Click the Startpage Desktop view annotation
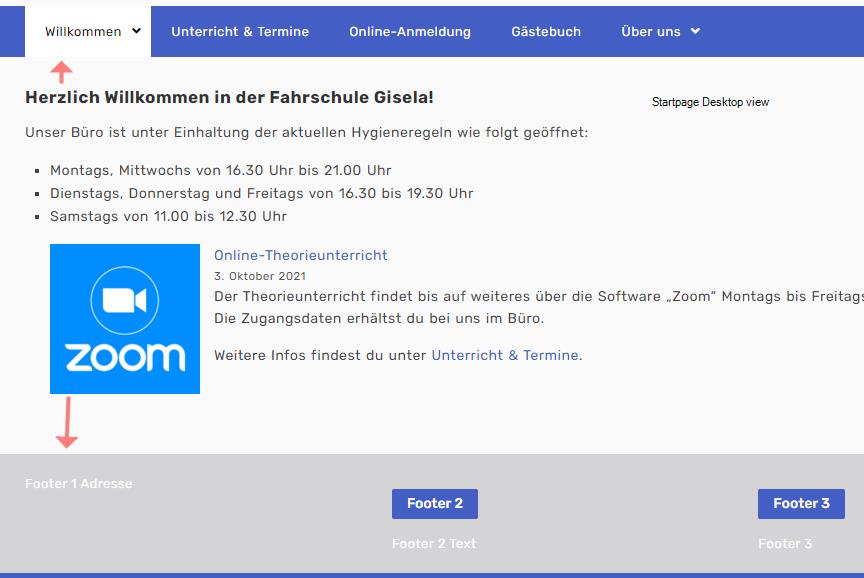The image size is (864, 578). pos(710,102)
